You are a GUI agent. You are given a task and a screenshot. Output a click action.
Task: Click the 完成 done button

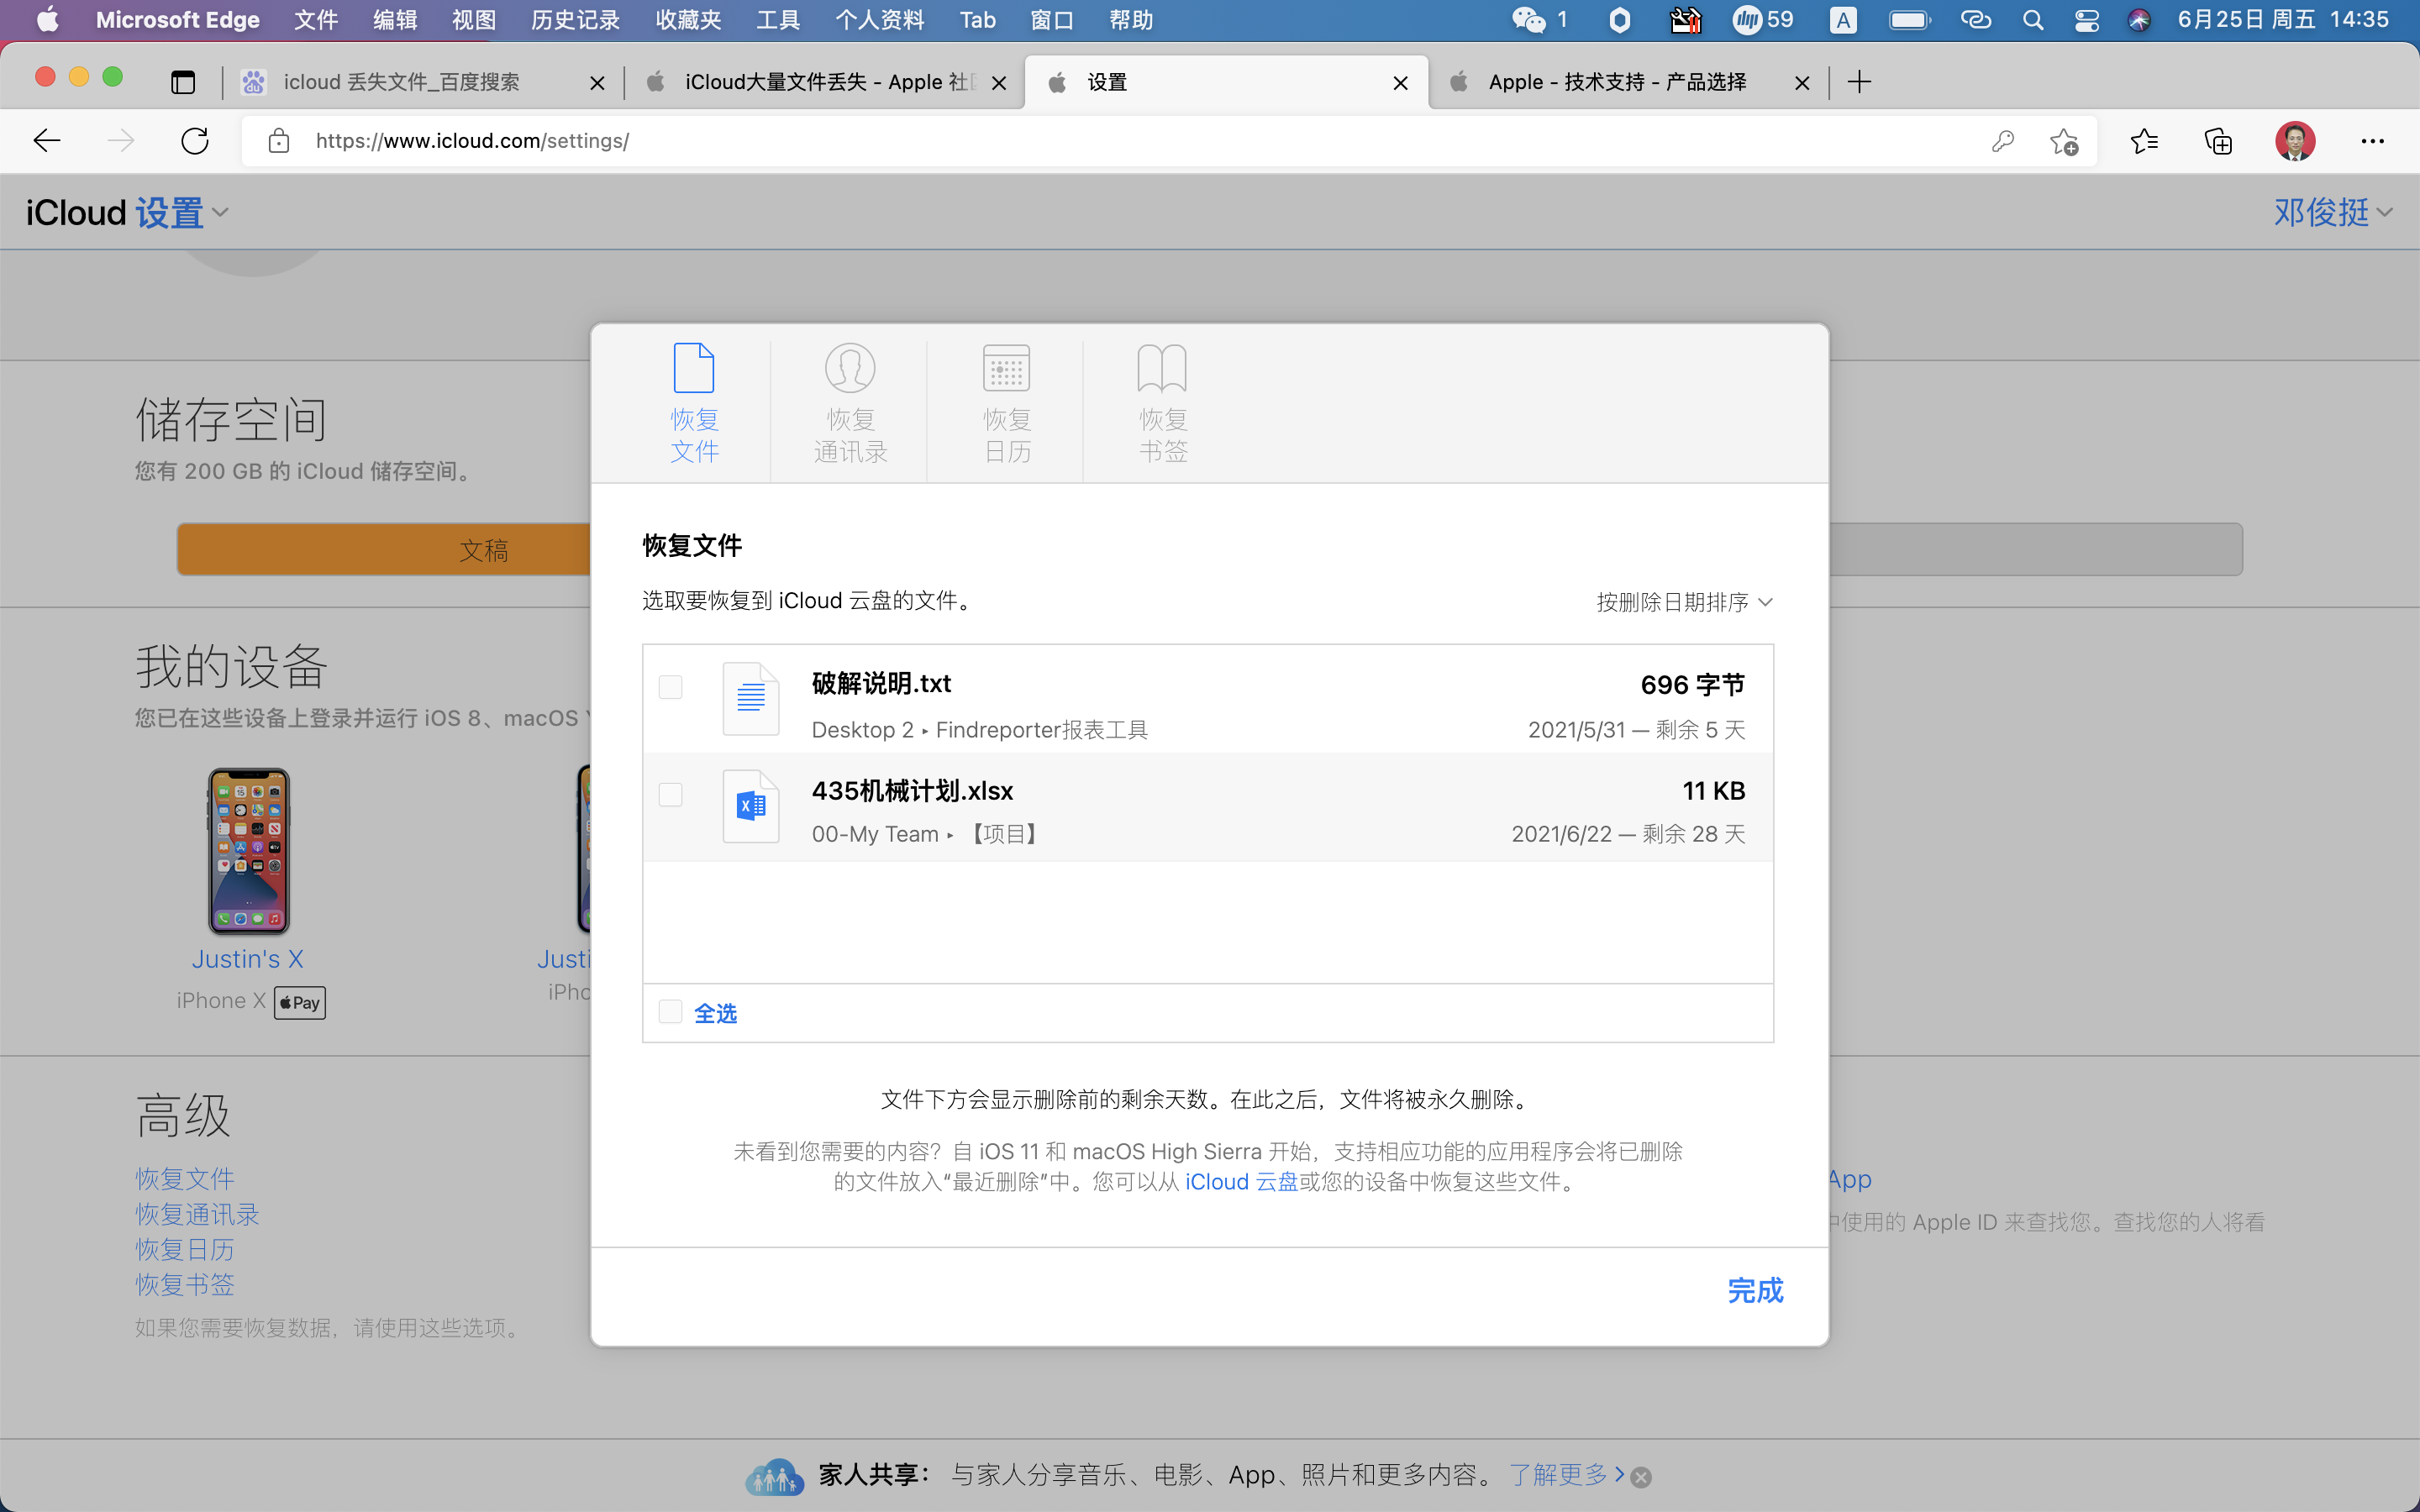pos(1755,1291)
